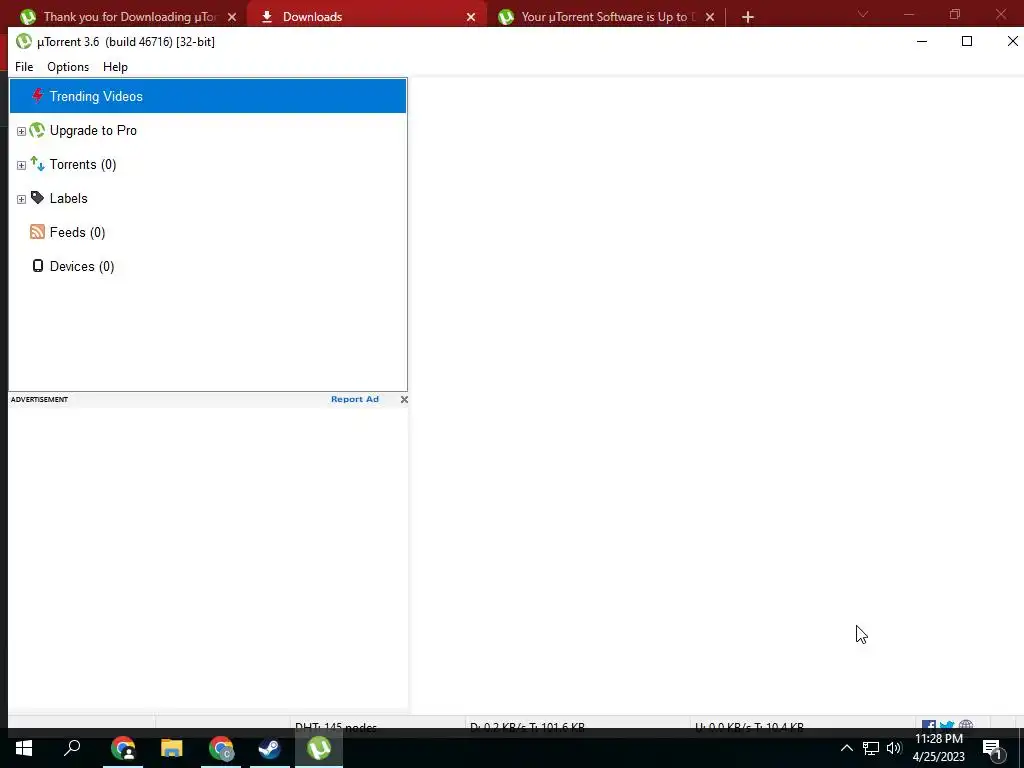Minimize the µTorrent window
1024x768 pixels.
click(x=922, y=41)
